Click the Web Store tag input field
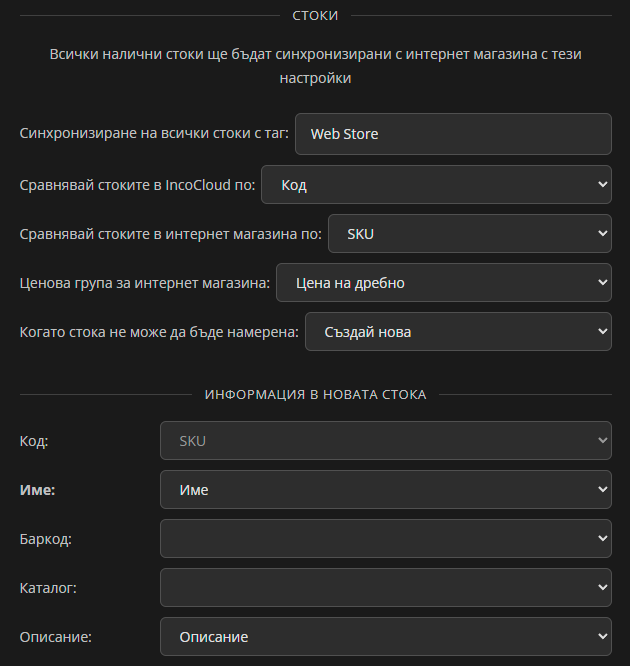The width and height of the screenshot is (630, 666). (x=453, y=134)
